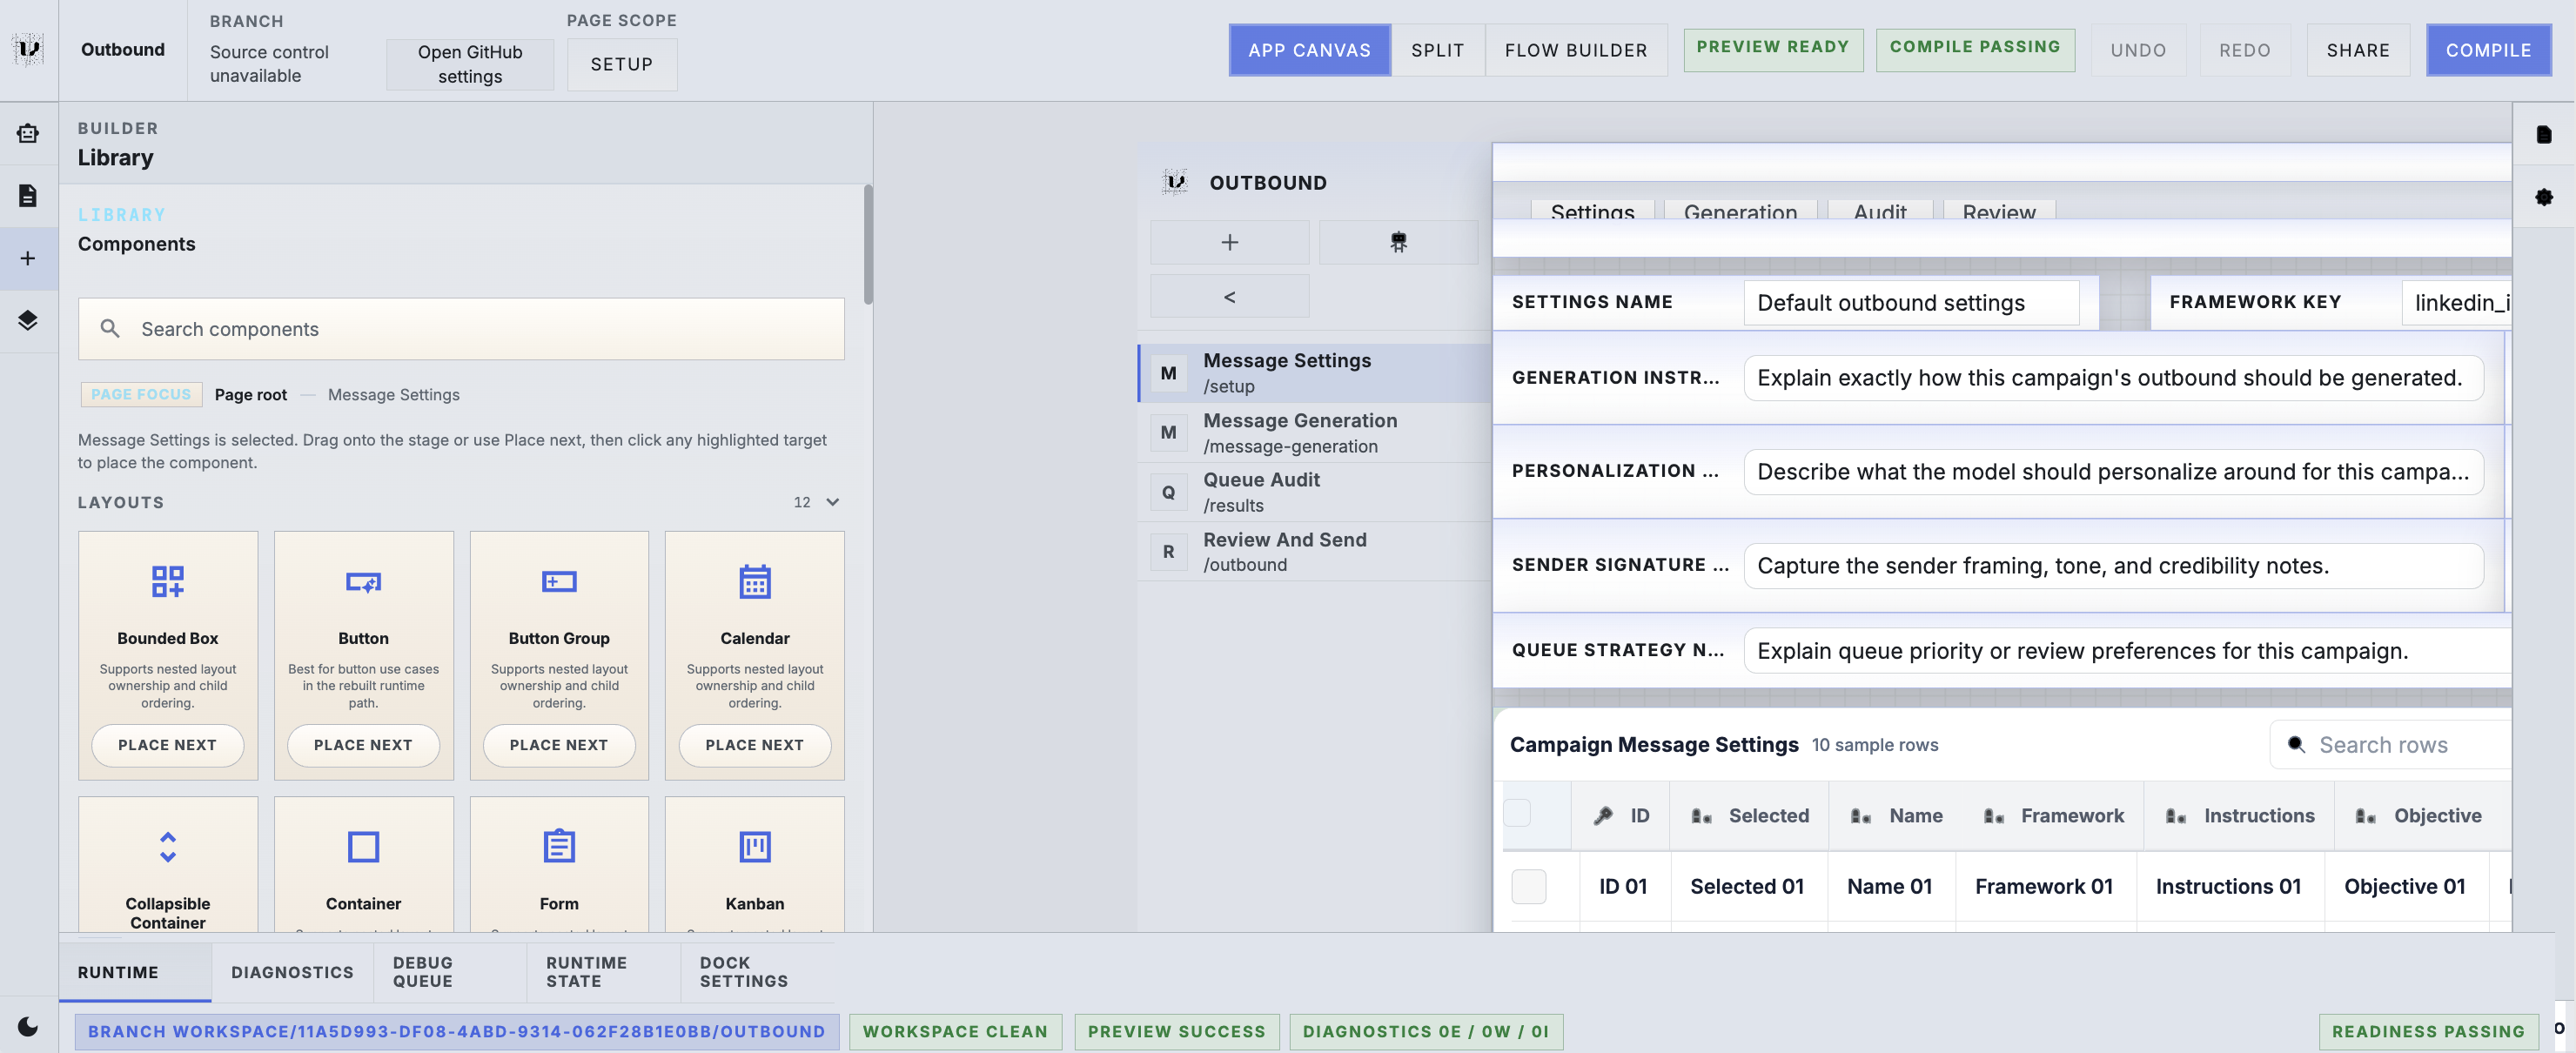Click the plus icon in the Outbound panel
The image size is (2576, 1053).
click(1229, 242)
